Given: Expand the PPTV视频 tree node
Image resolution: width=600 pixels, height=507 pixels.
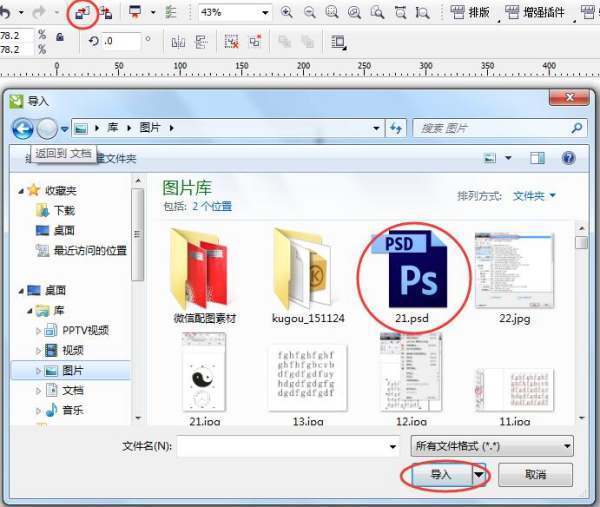Looking at the screenshot, I should [39, 330].
